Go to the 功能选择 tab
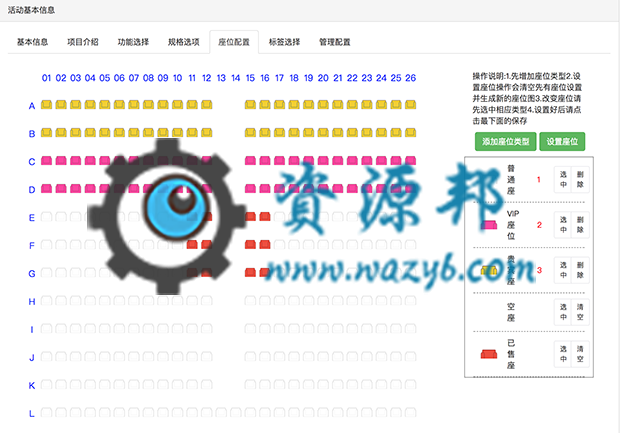Screen dimensions: 620x433 click(x=133, y=42)
